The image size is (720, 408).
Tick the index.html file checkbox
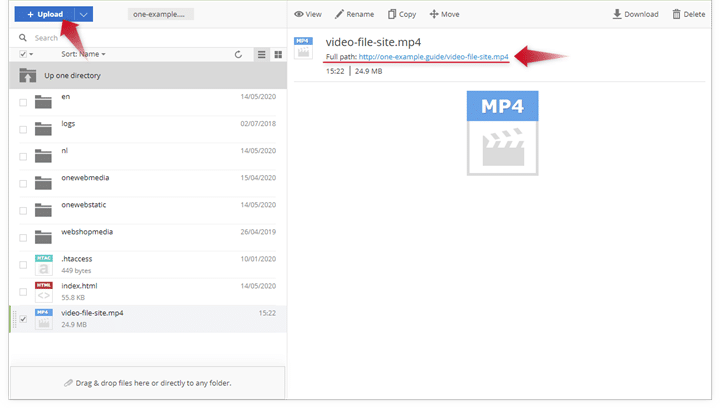[x=23, y=292]
